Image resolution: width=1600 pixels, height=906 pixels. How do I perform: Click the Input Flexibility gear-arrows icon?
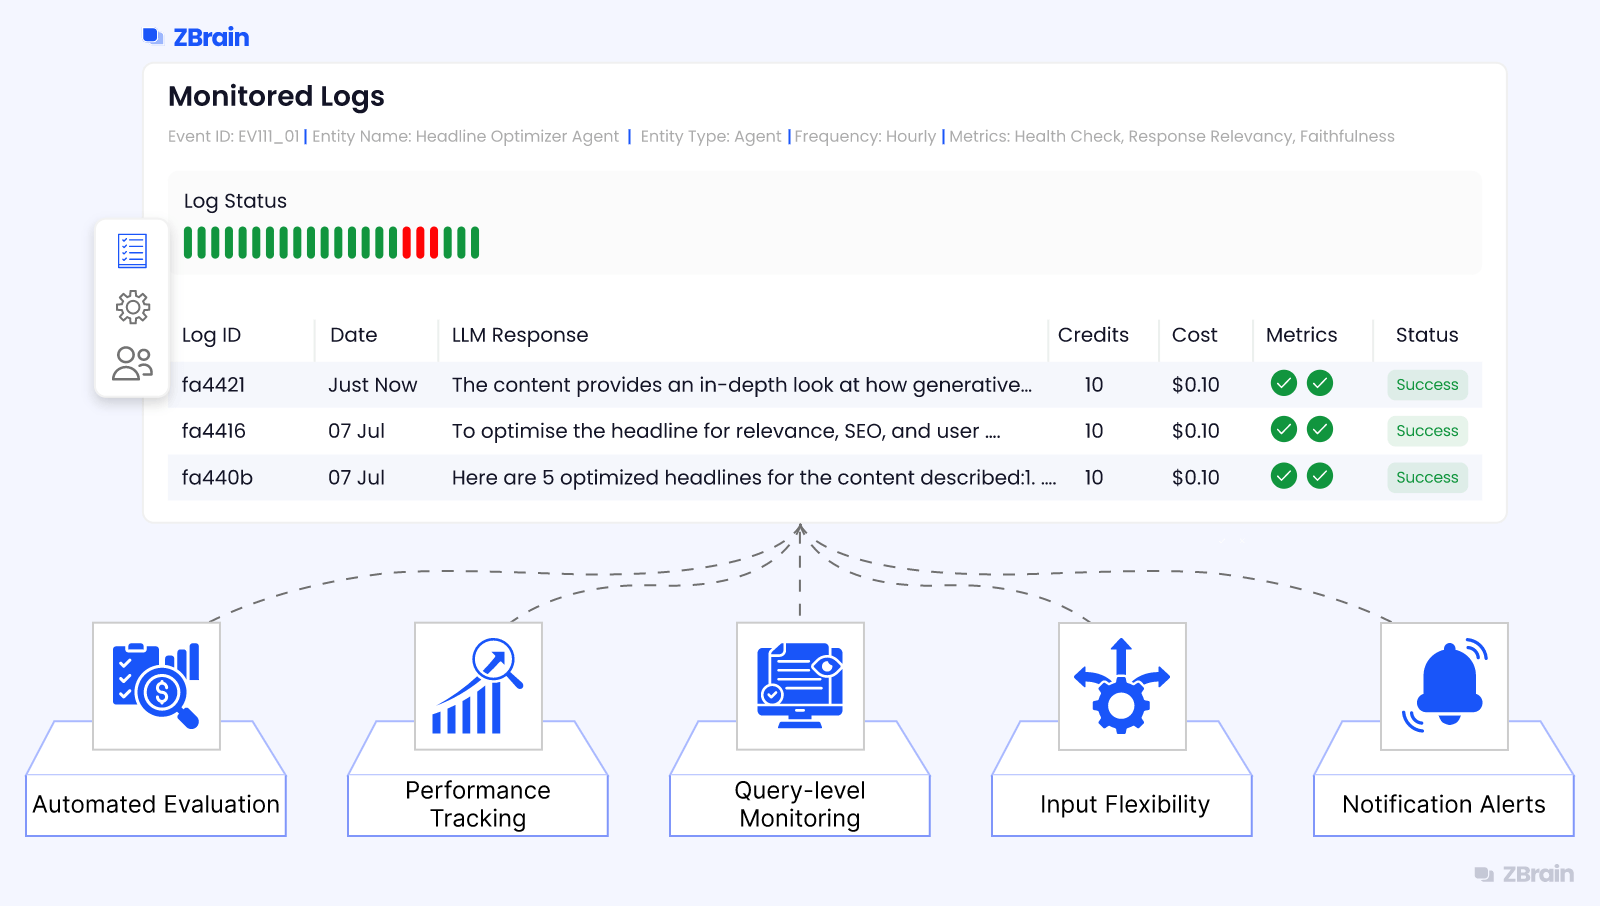coord(1122,686)
